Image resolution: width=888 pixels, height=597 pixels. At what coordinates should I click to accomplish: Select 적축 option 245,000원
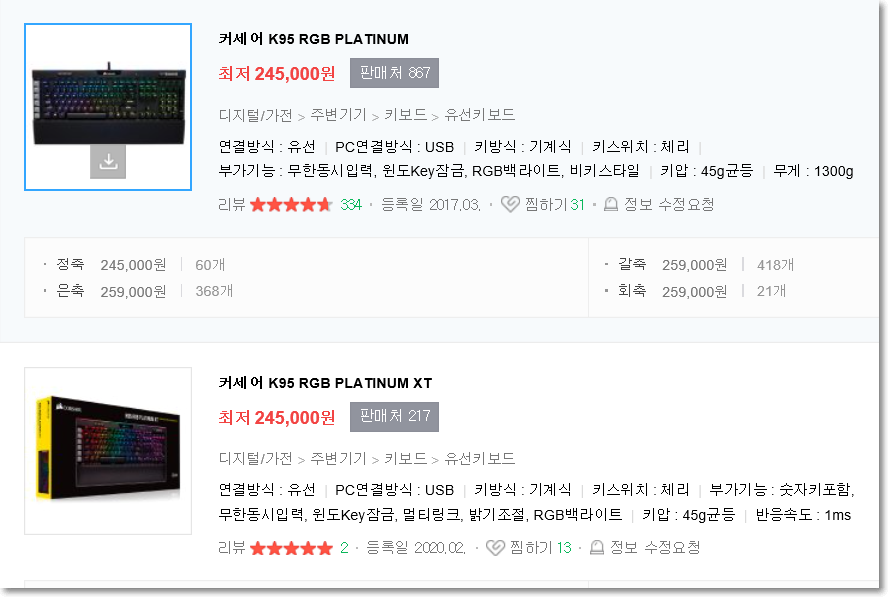pyautogui.click(x=111, y=265)
